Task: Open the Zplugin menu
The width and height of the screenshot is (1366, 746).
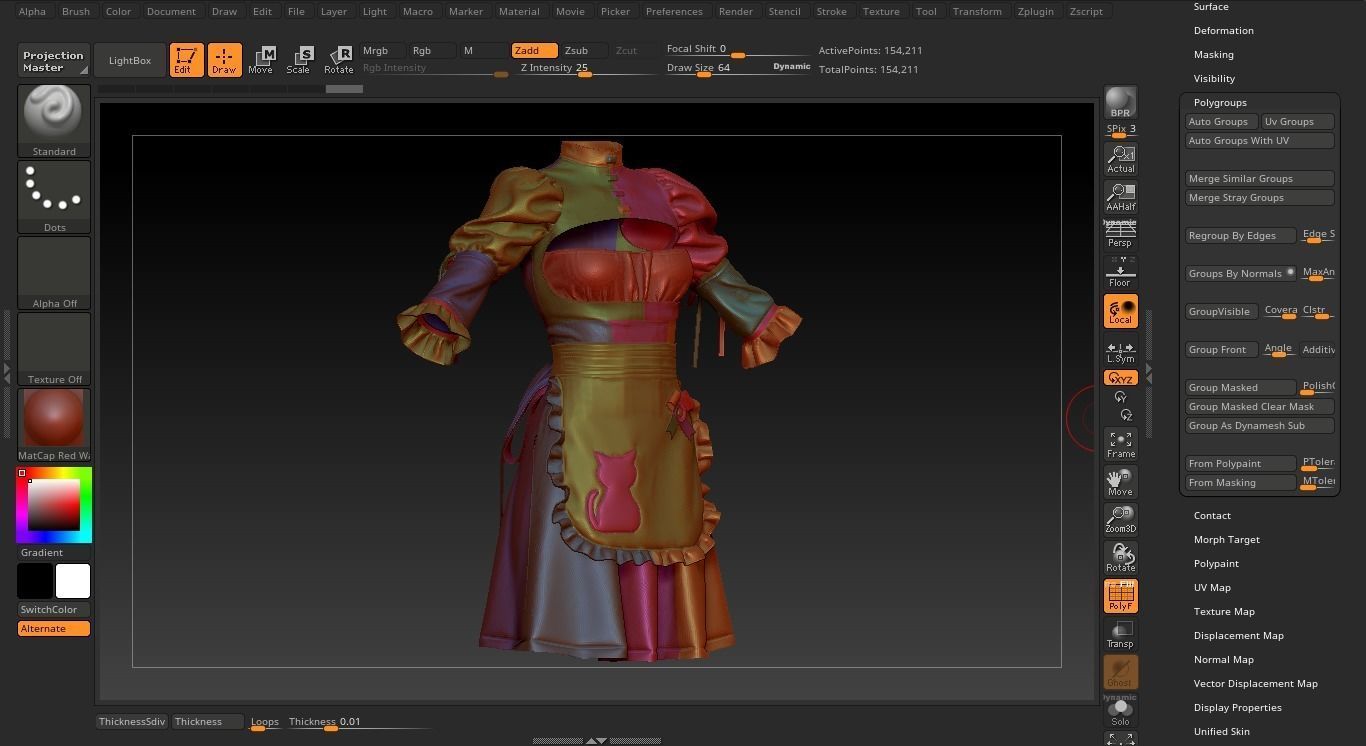Action: tap(1035, 11)
